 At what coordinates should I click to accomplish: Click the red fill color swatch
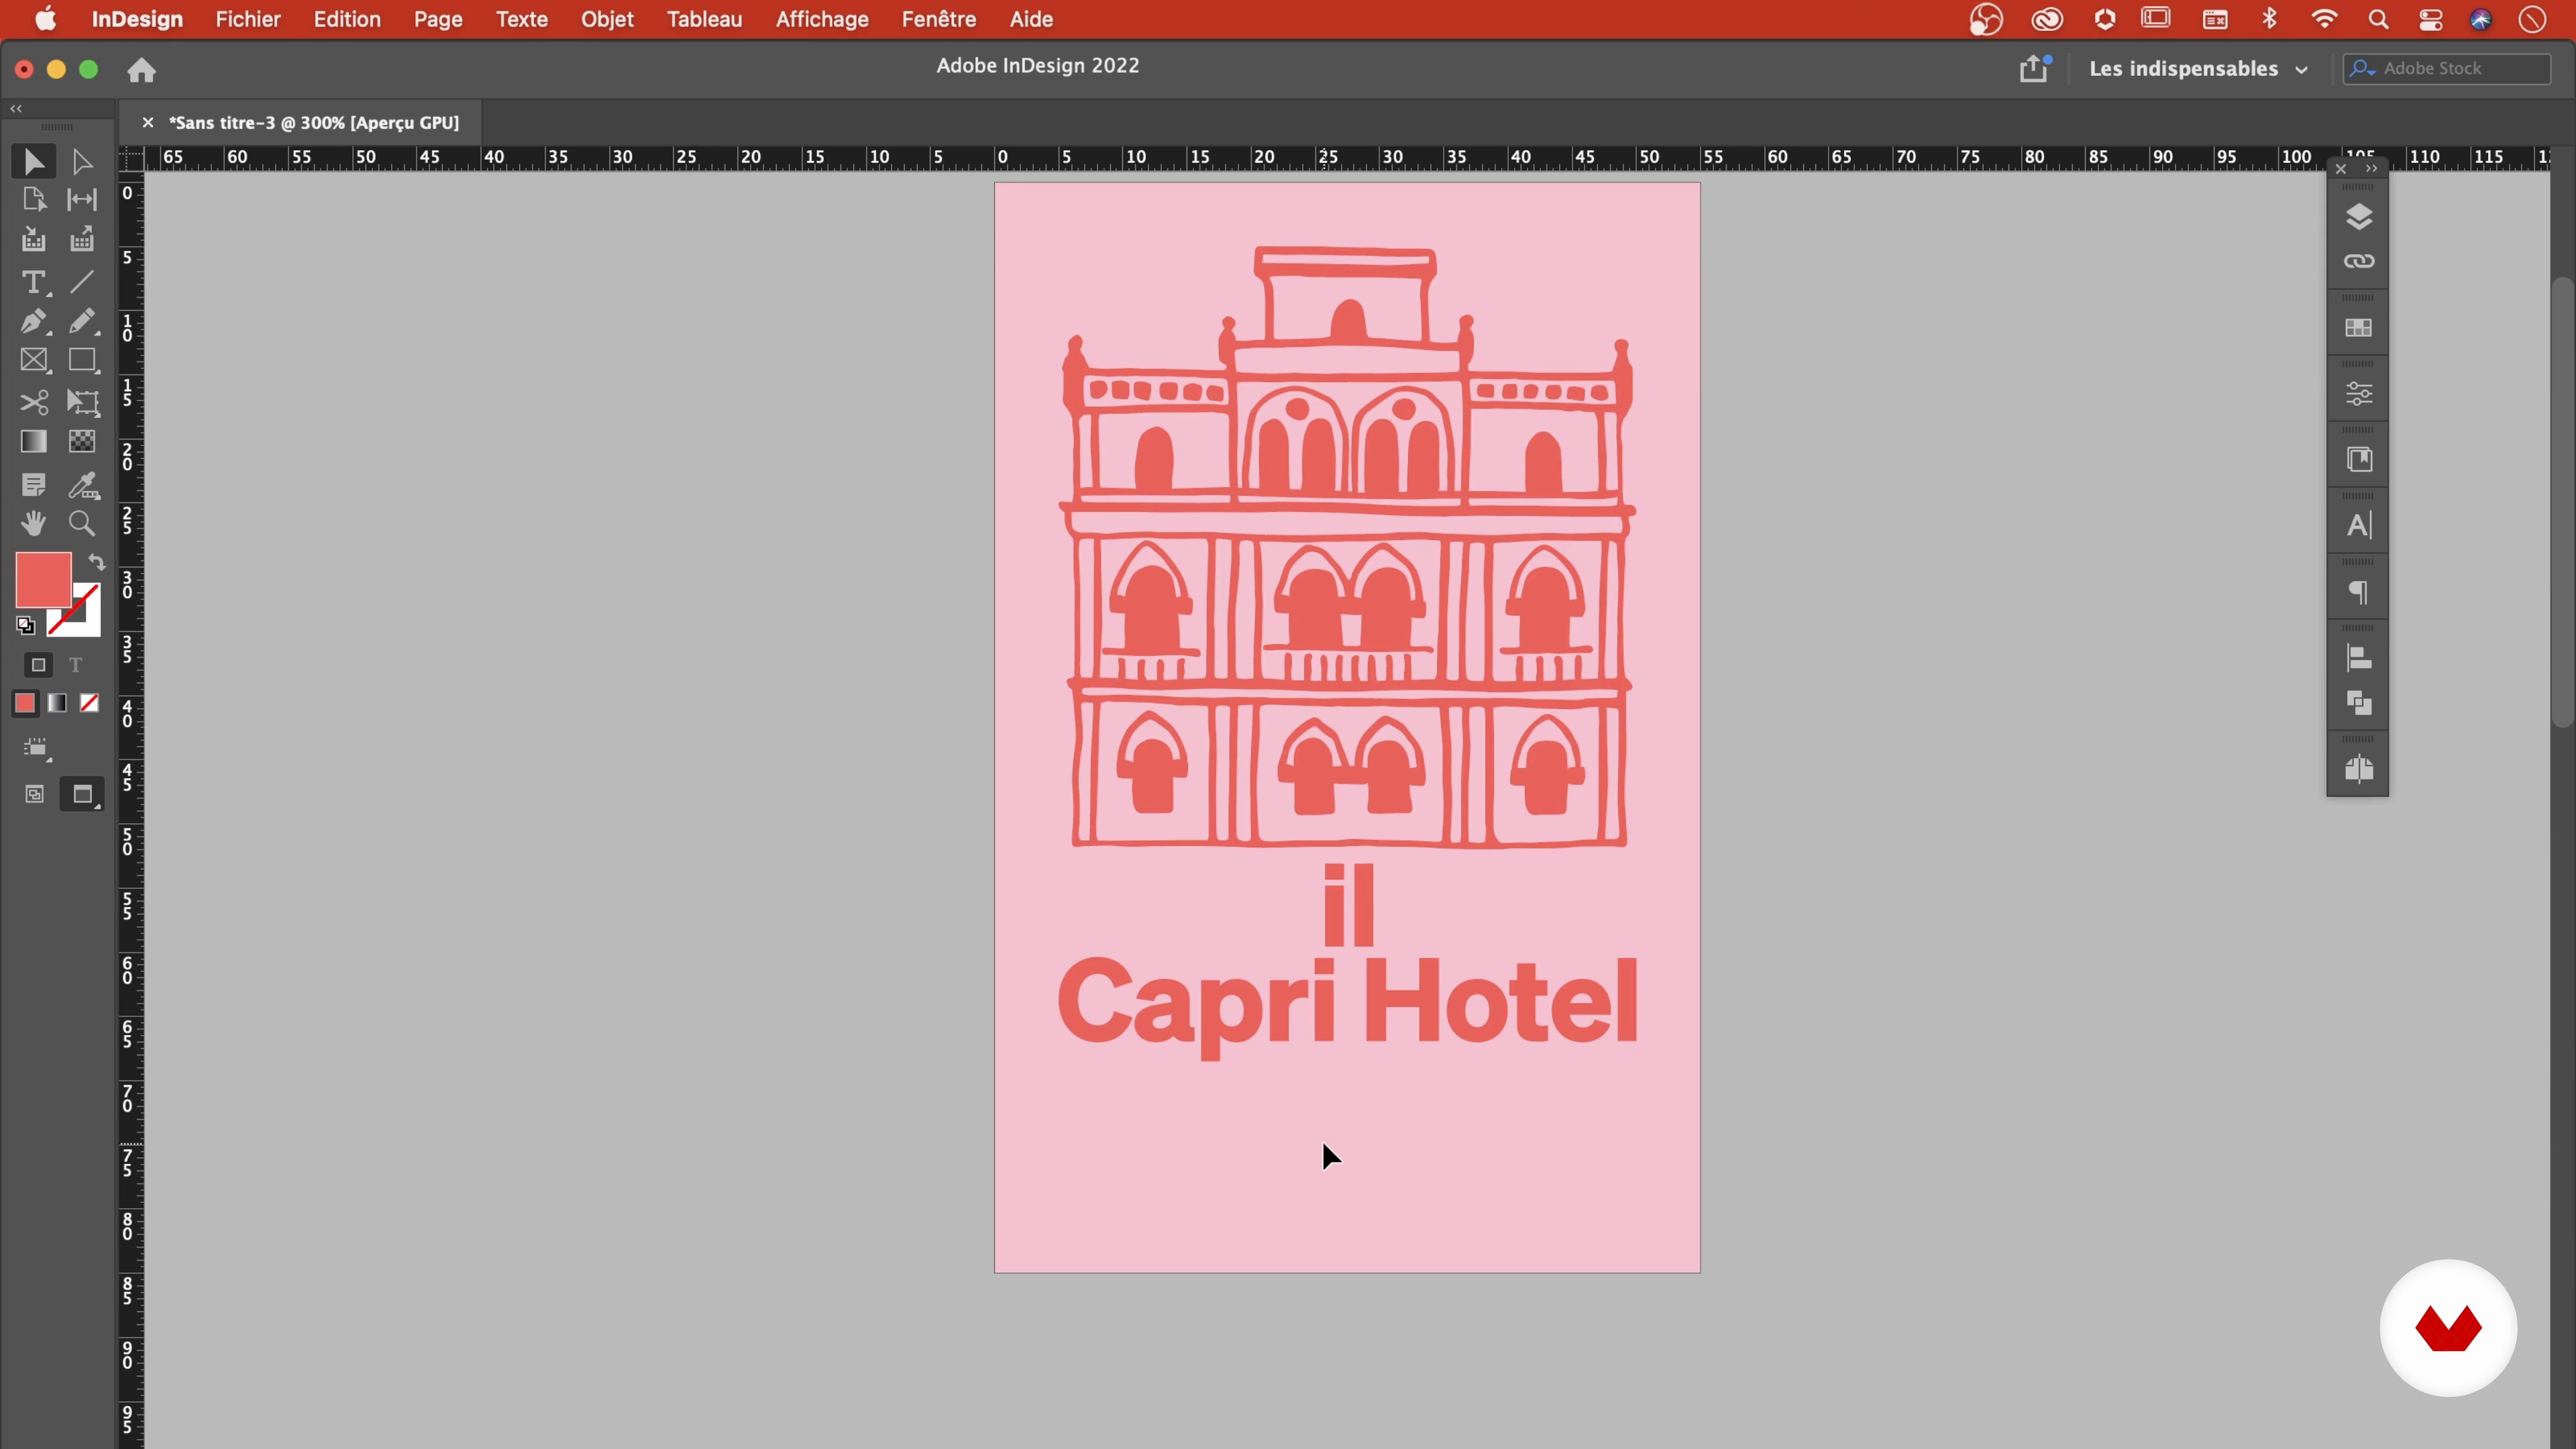tap(42, 579)
